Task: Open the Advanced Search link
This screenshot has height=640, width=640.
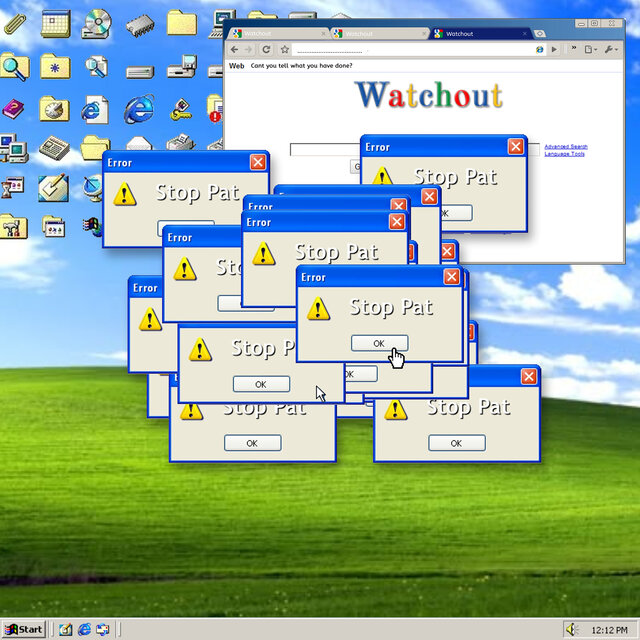Action: click(x=566, y=147)
